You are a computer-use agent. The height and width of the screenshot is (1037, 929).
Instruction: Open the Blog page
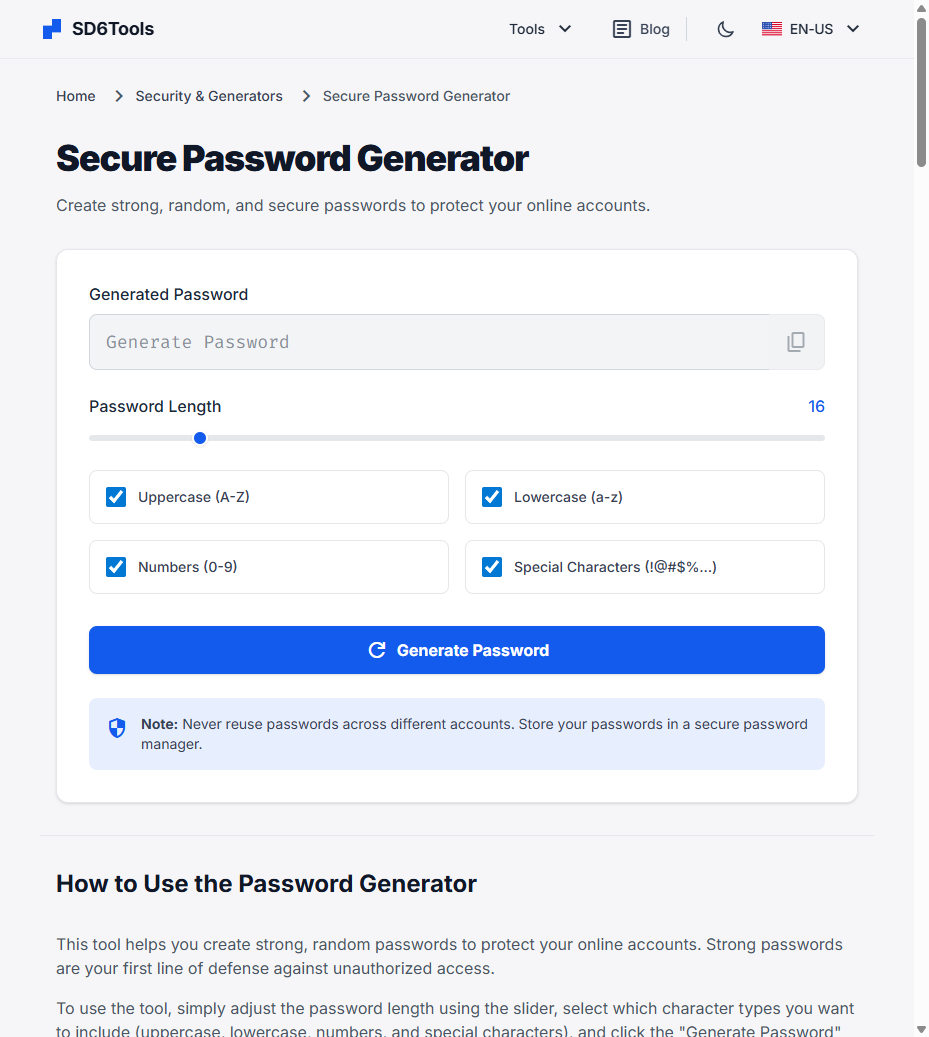(x=654, y=29)
